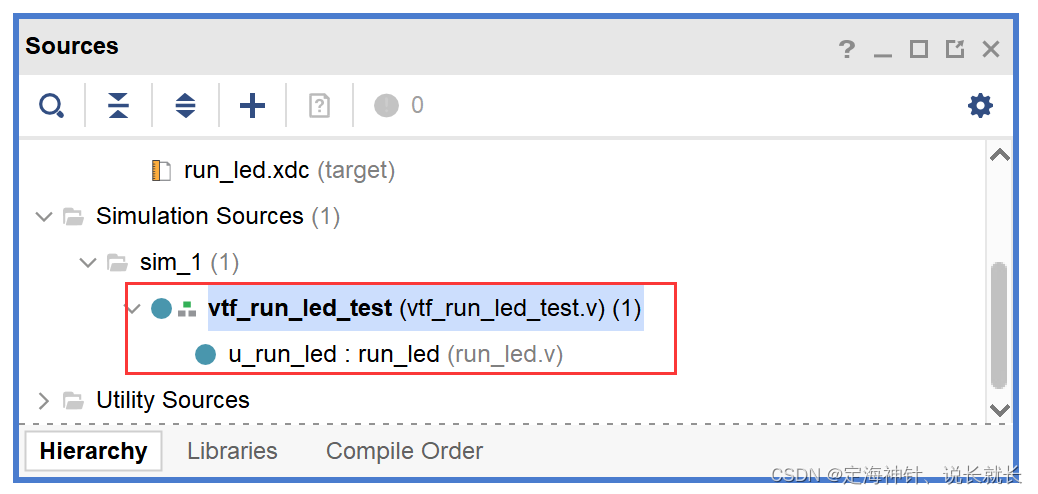Click the Search sources magnifier icon
Viewport: 1038px width, 494px height.
click(x=51, y=105)
